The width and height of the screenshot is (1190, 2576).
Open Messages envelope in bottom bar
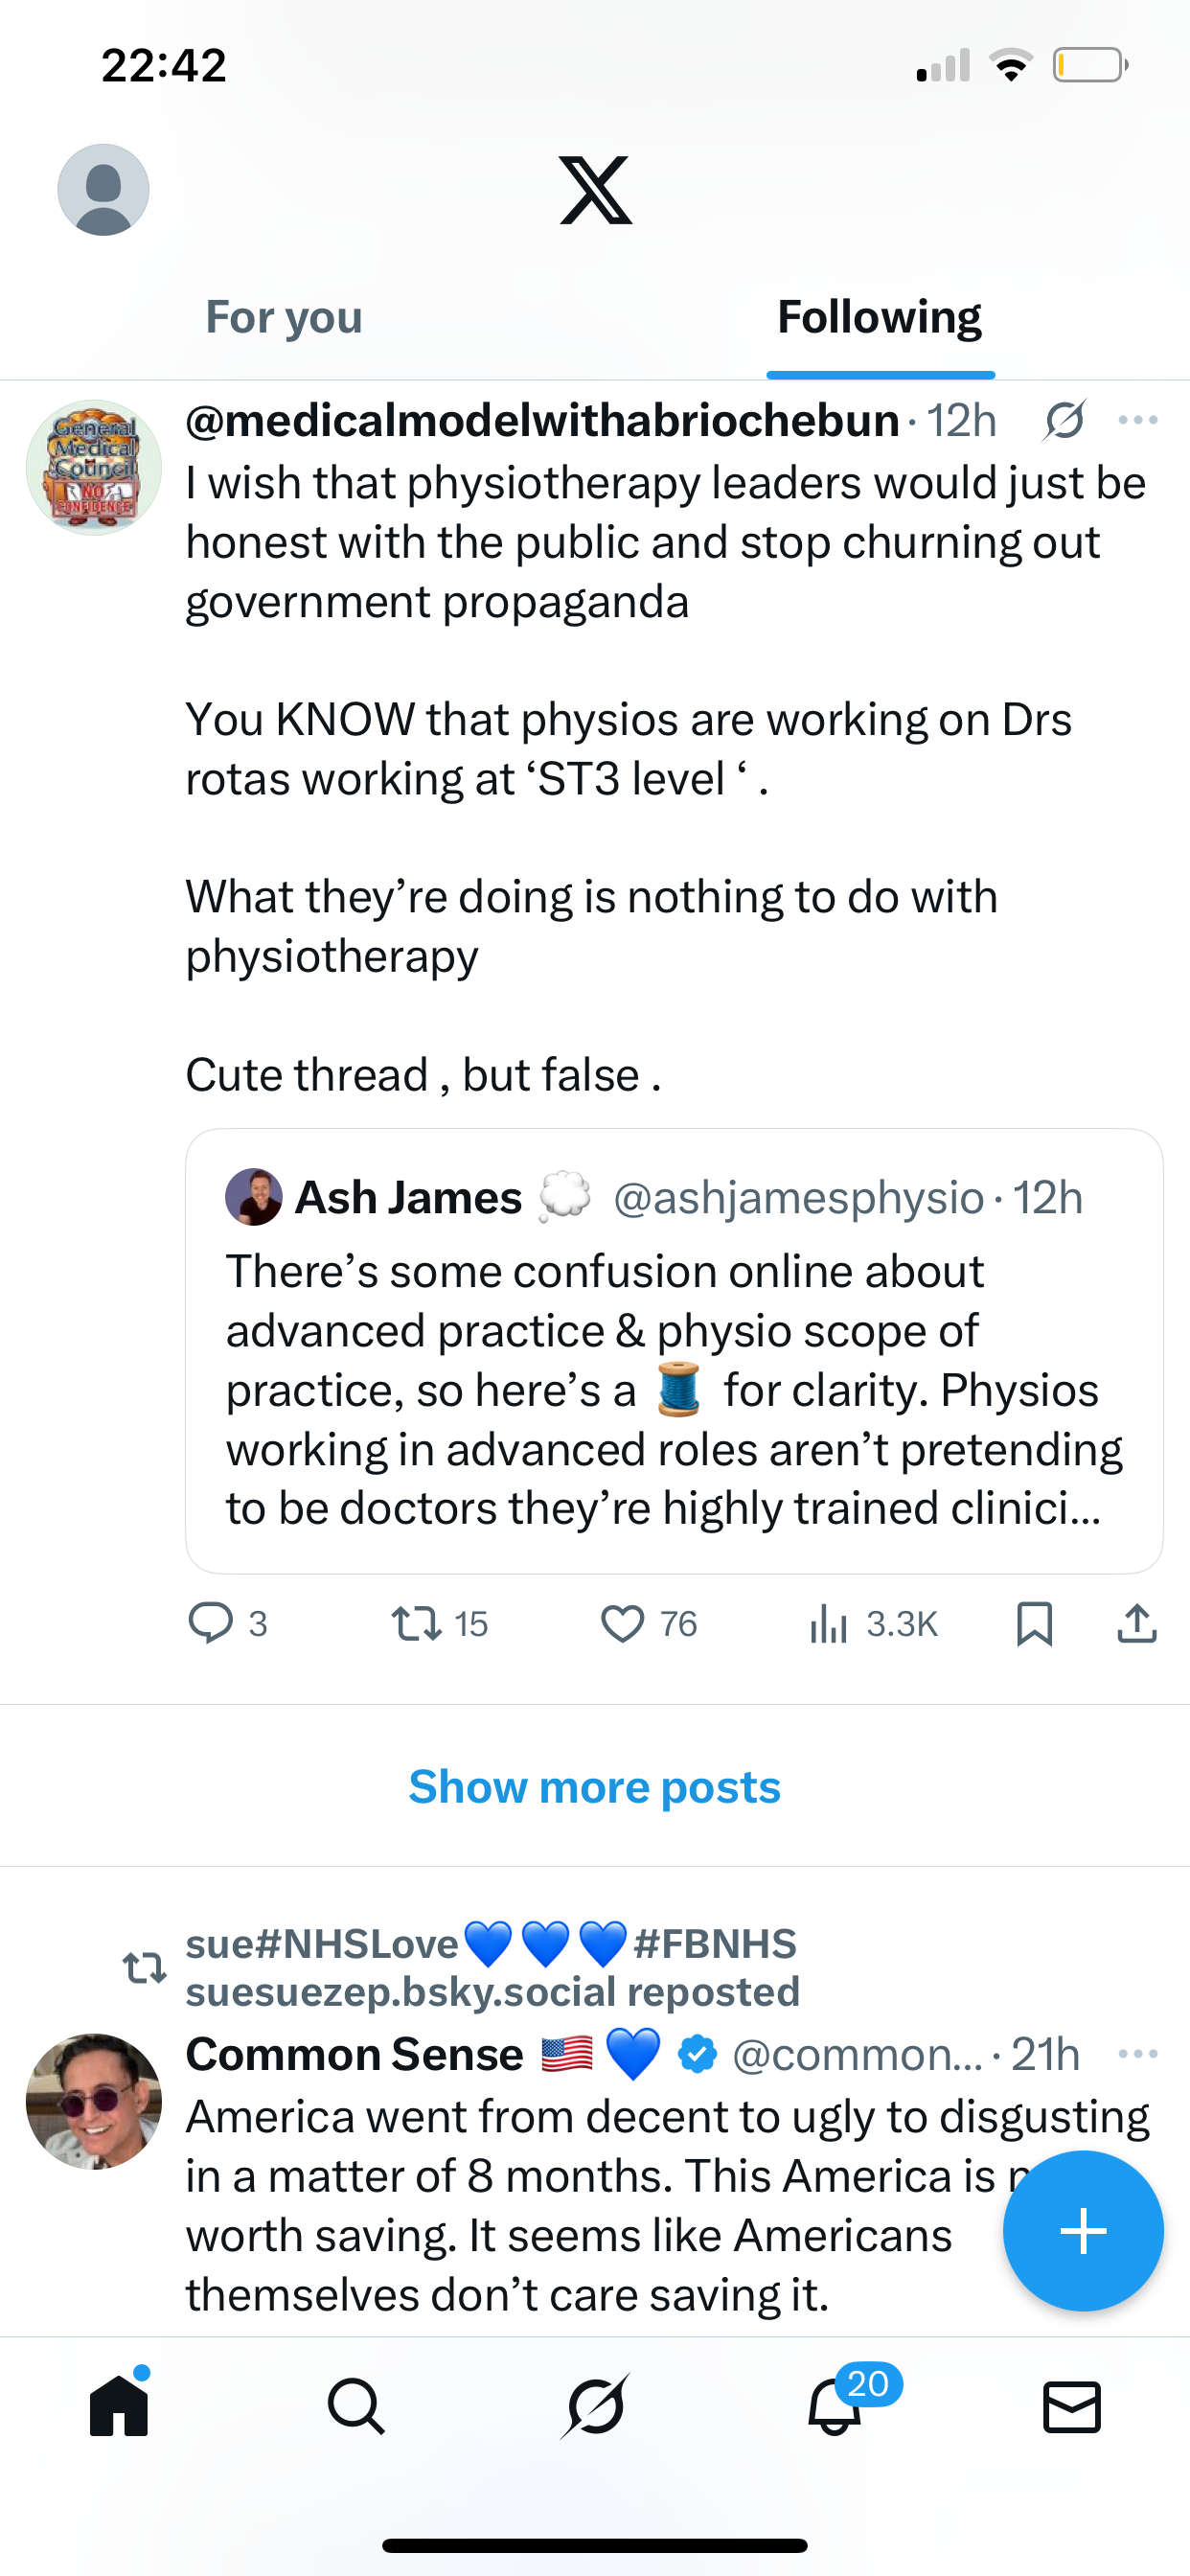click(x=1072, y=2406)
